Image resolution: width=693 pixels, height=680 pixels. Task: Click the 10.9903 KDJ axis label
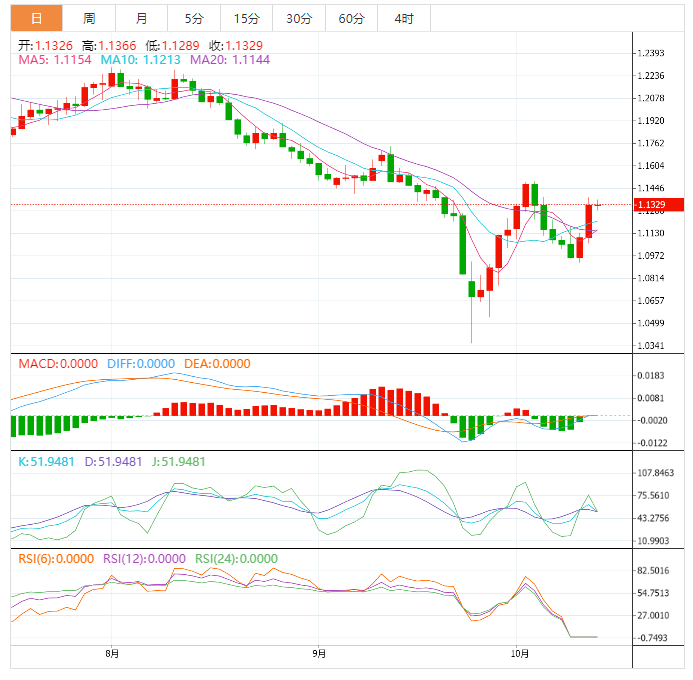tap(653, 541)
